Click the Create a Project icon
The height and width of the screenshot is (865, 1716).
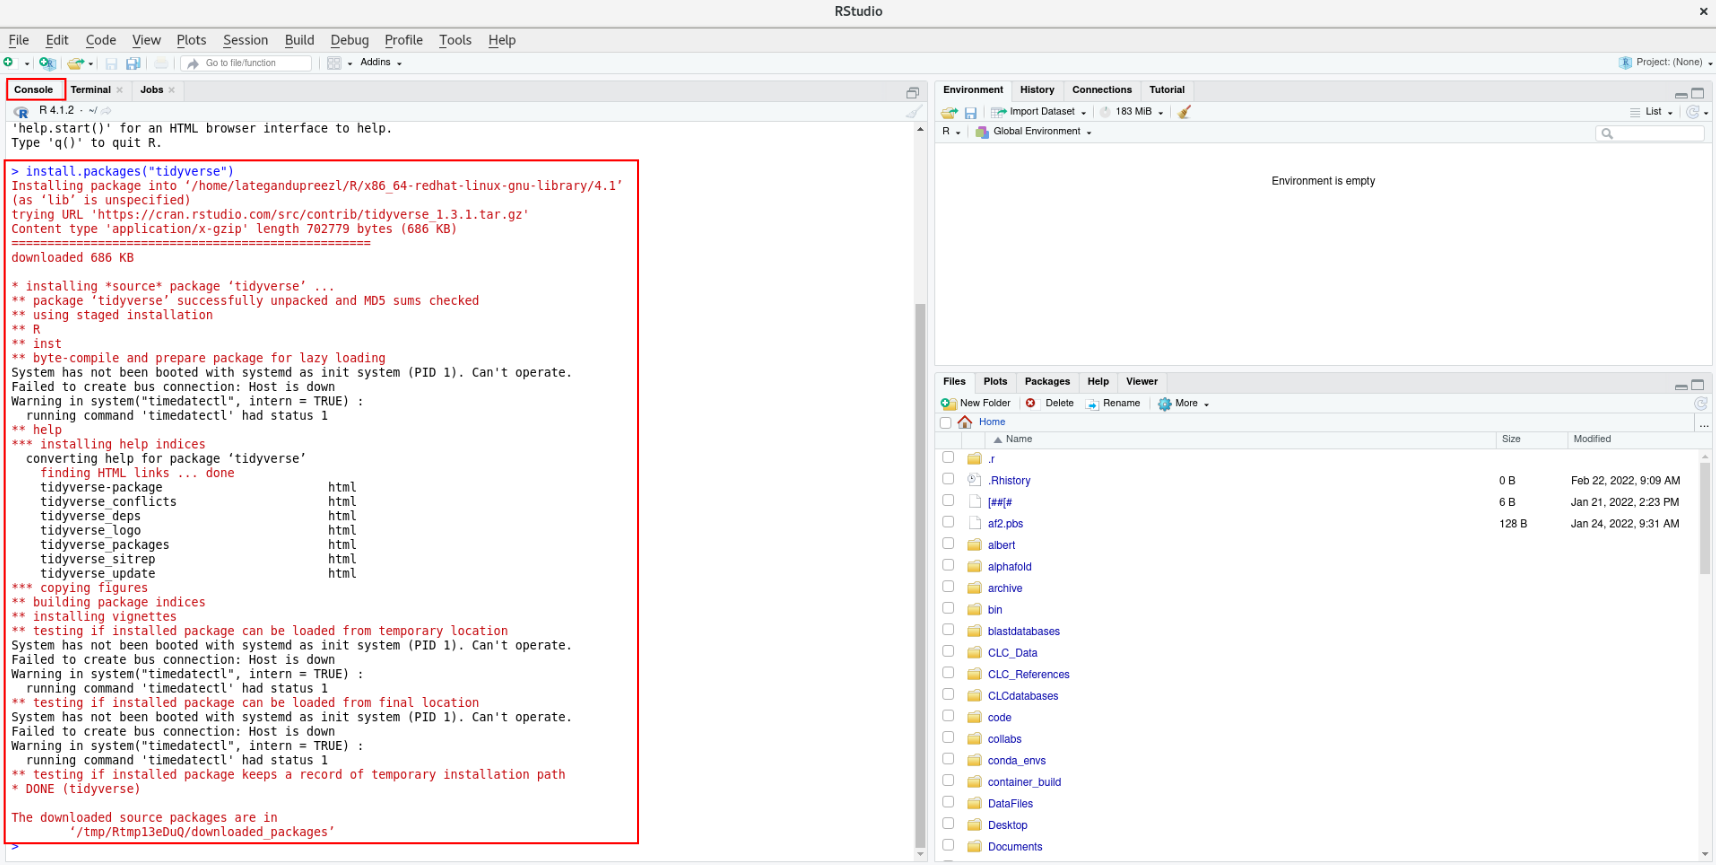click(47, 63)
